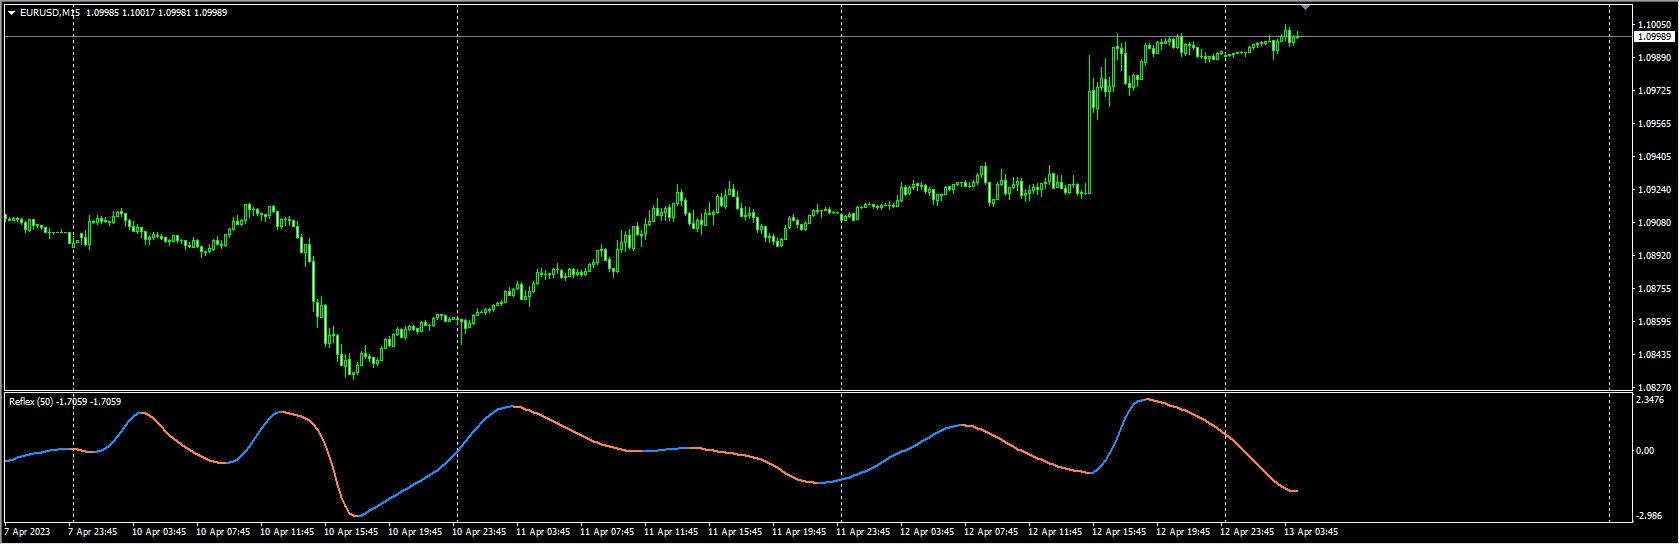Click the 10 Apr 07:45 time label
Viewport: 1680px width, 545px height.
[x=223, y=532]
